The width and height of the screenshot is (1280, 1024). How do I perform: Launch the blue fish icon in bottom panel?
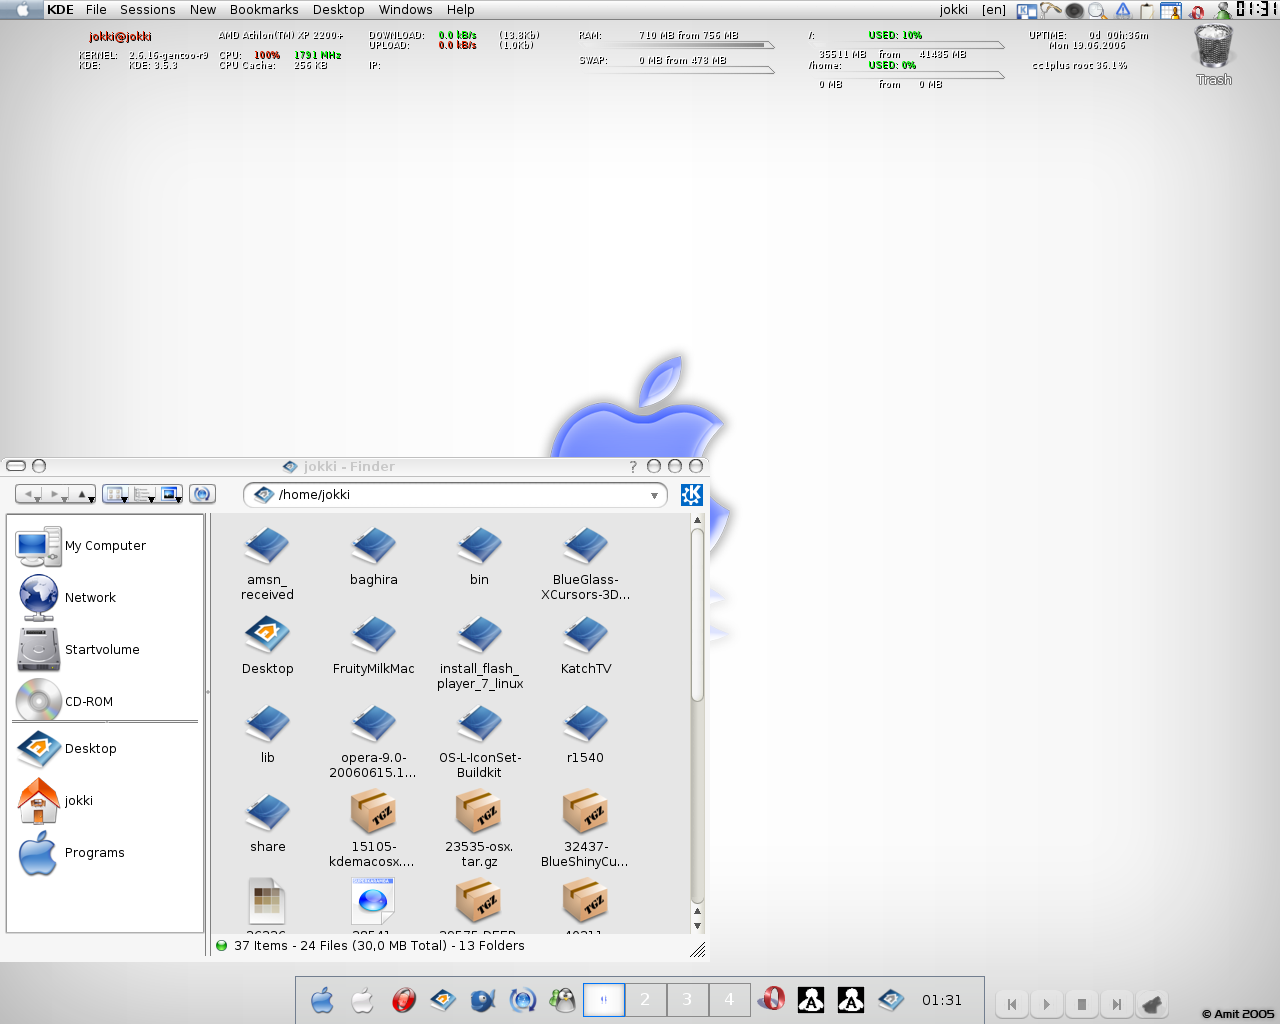click(483, 1000)
